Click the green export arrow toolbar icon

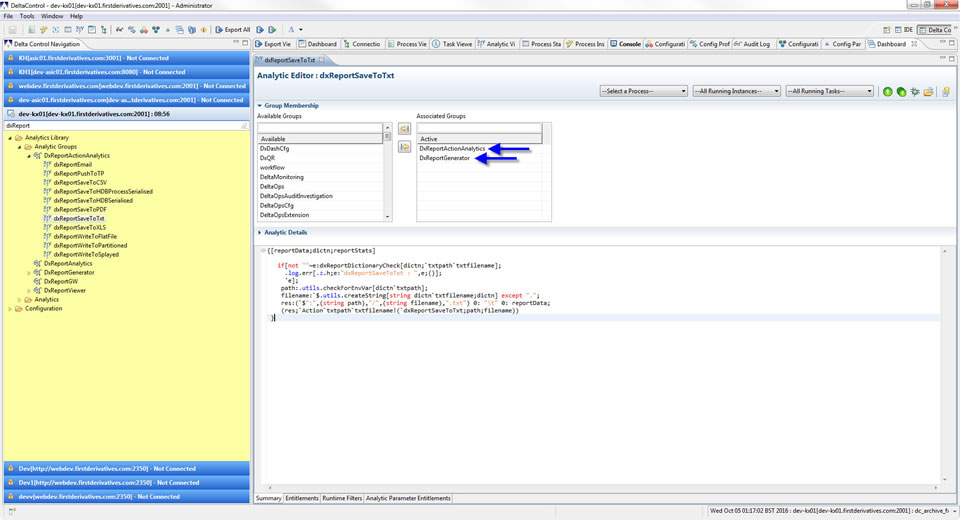coord(272,29)
